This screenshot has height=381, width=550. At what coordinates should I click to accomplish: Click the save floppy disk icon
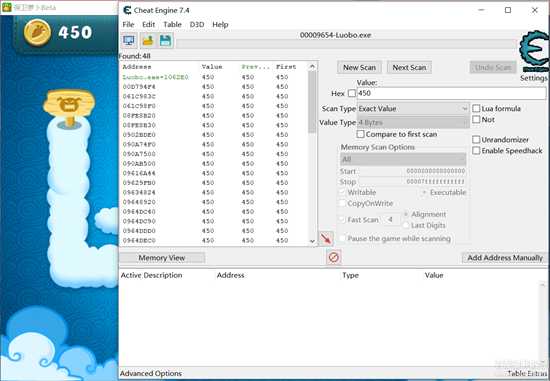pyautogui.click(x=165, y=41)
